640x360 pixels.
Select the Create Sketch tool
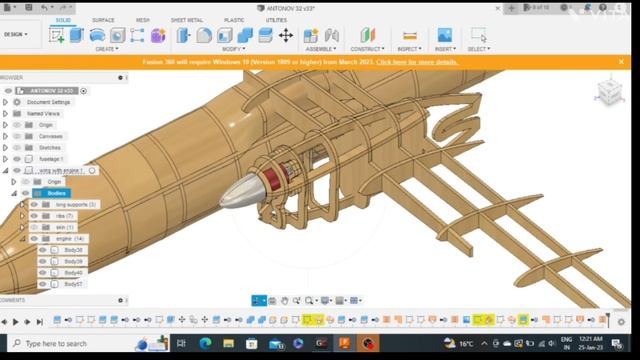[57, 36]
